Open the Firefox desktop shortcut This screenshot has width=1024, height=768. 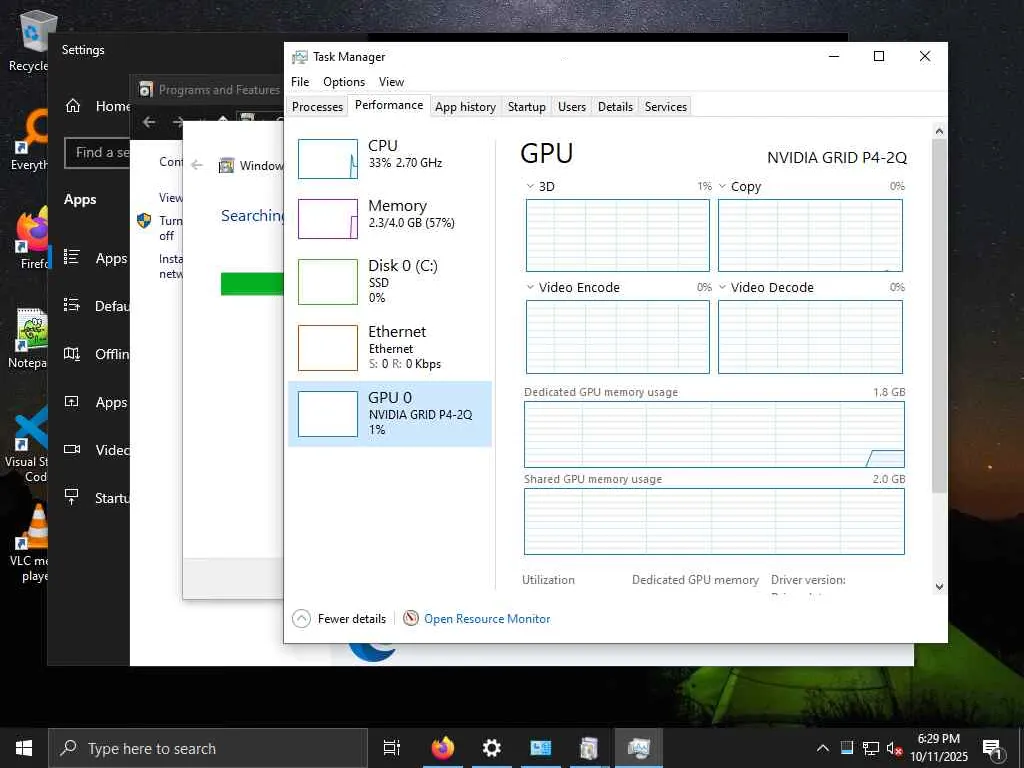[33, 238]
